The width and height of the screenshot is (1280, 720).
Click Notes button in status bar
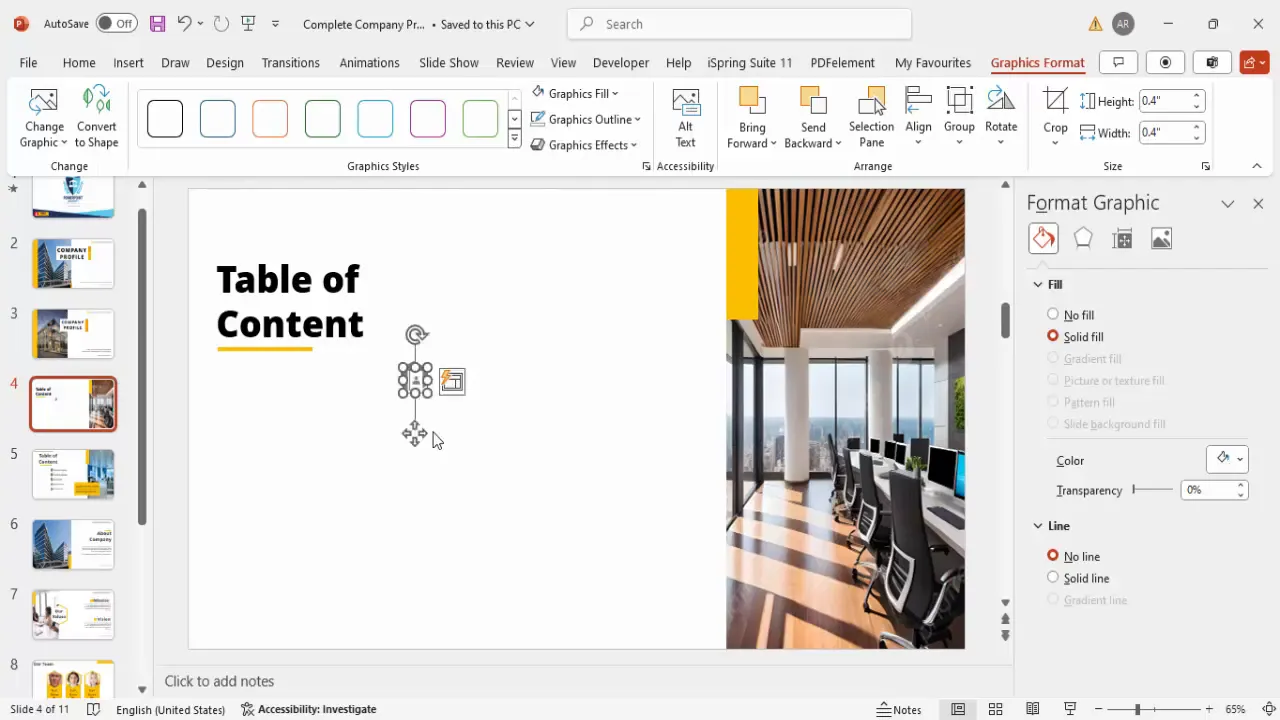click(x=899, y=709)
